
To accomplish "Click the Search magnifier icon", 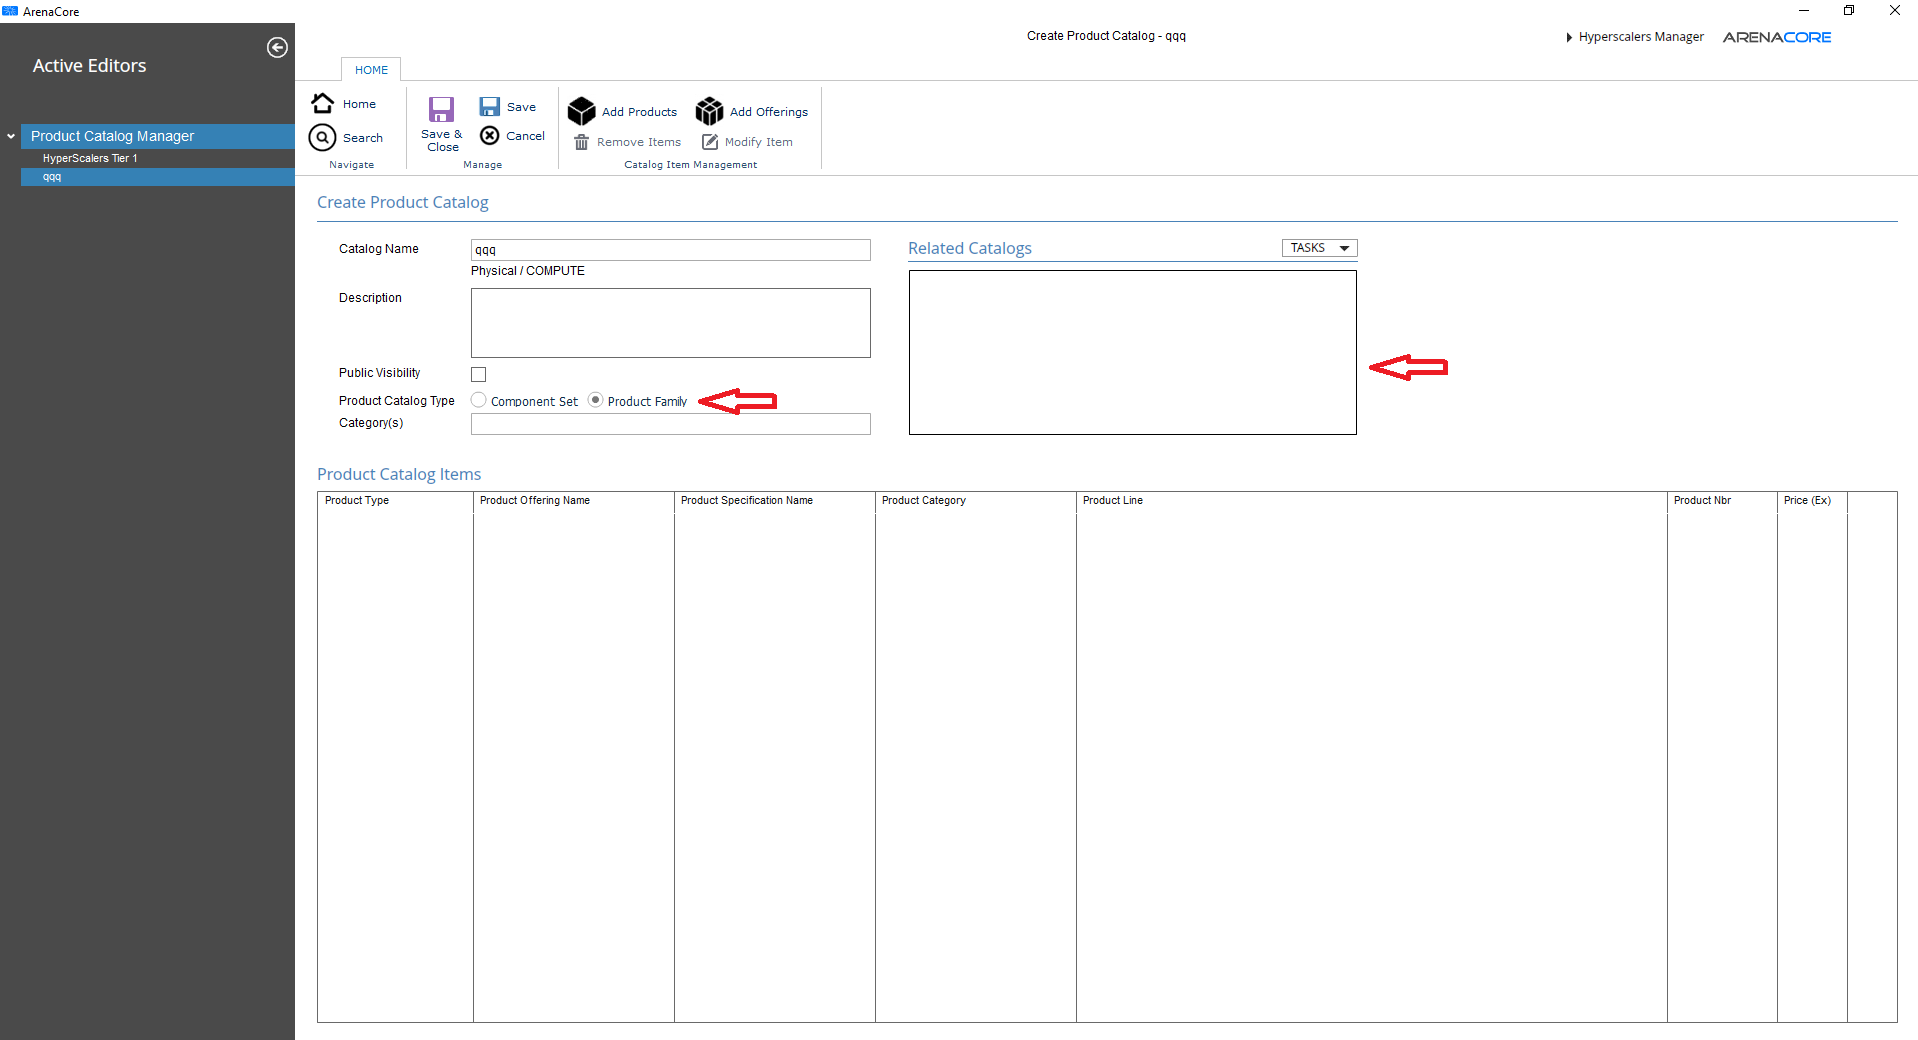I will (322, 137).
